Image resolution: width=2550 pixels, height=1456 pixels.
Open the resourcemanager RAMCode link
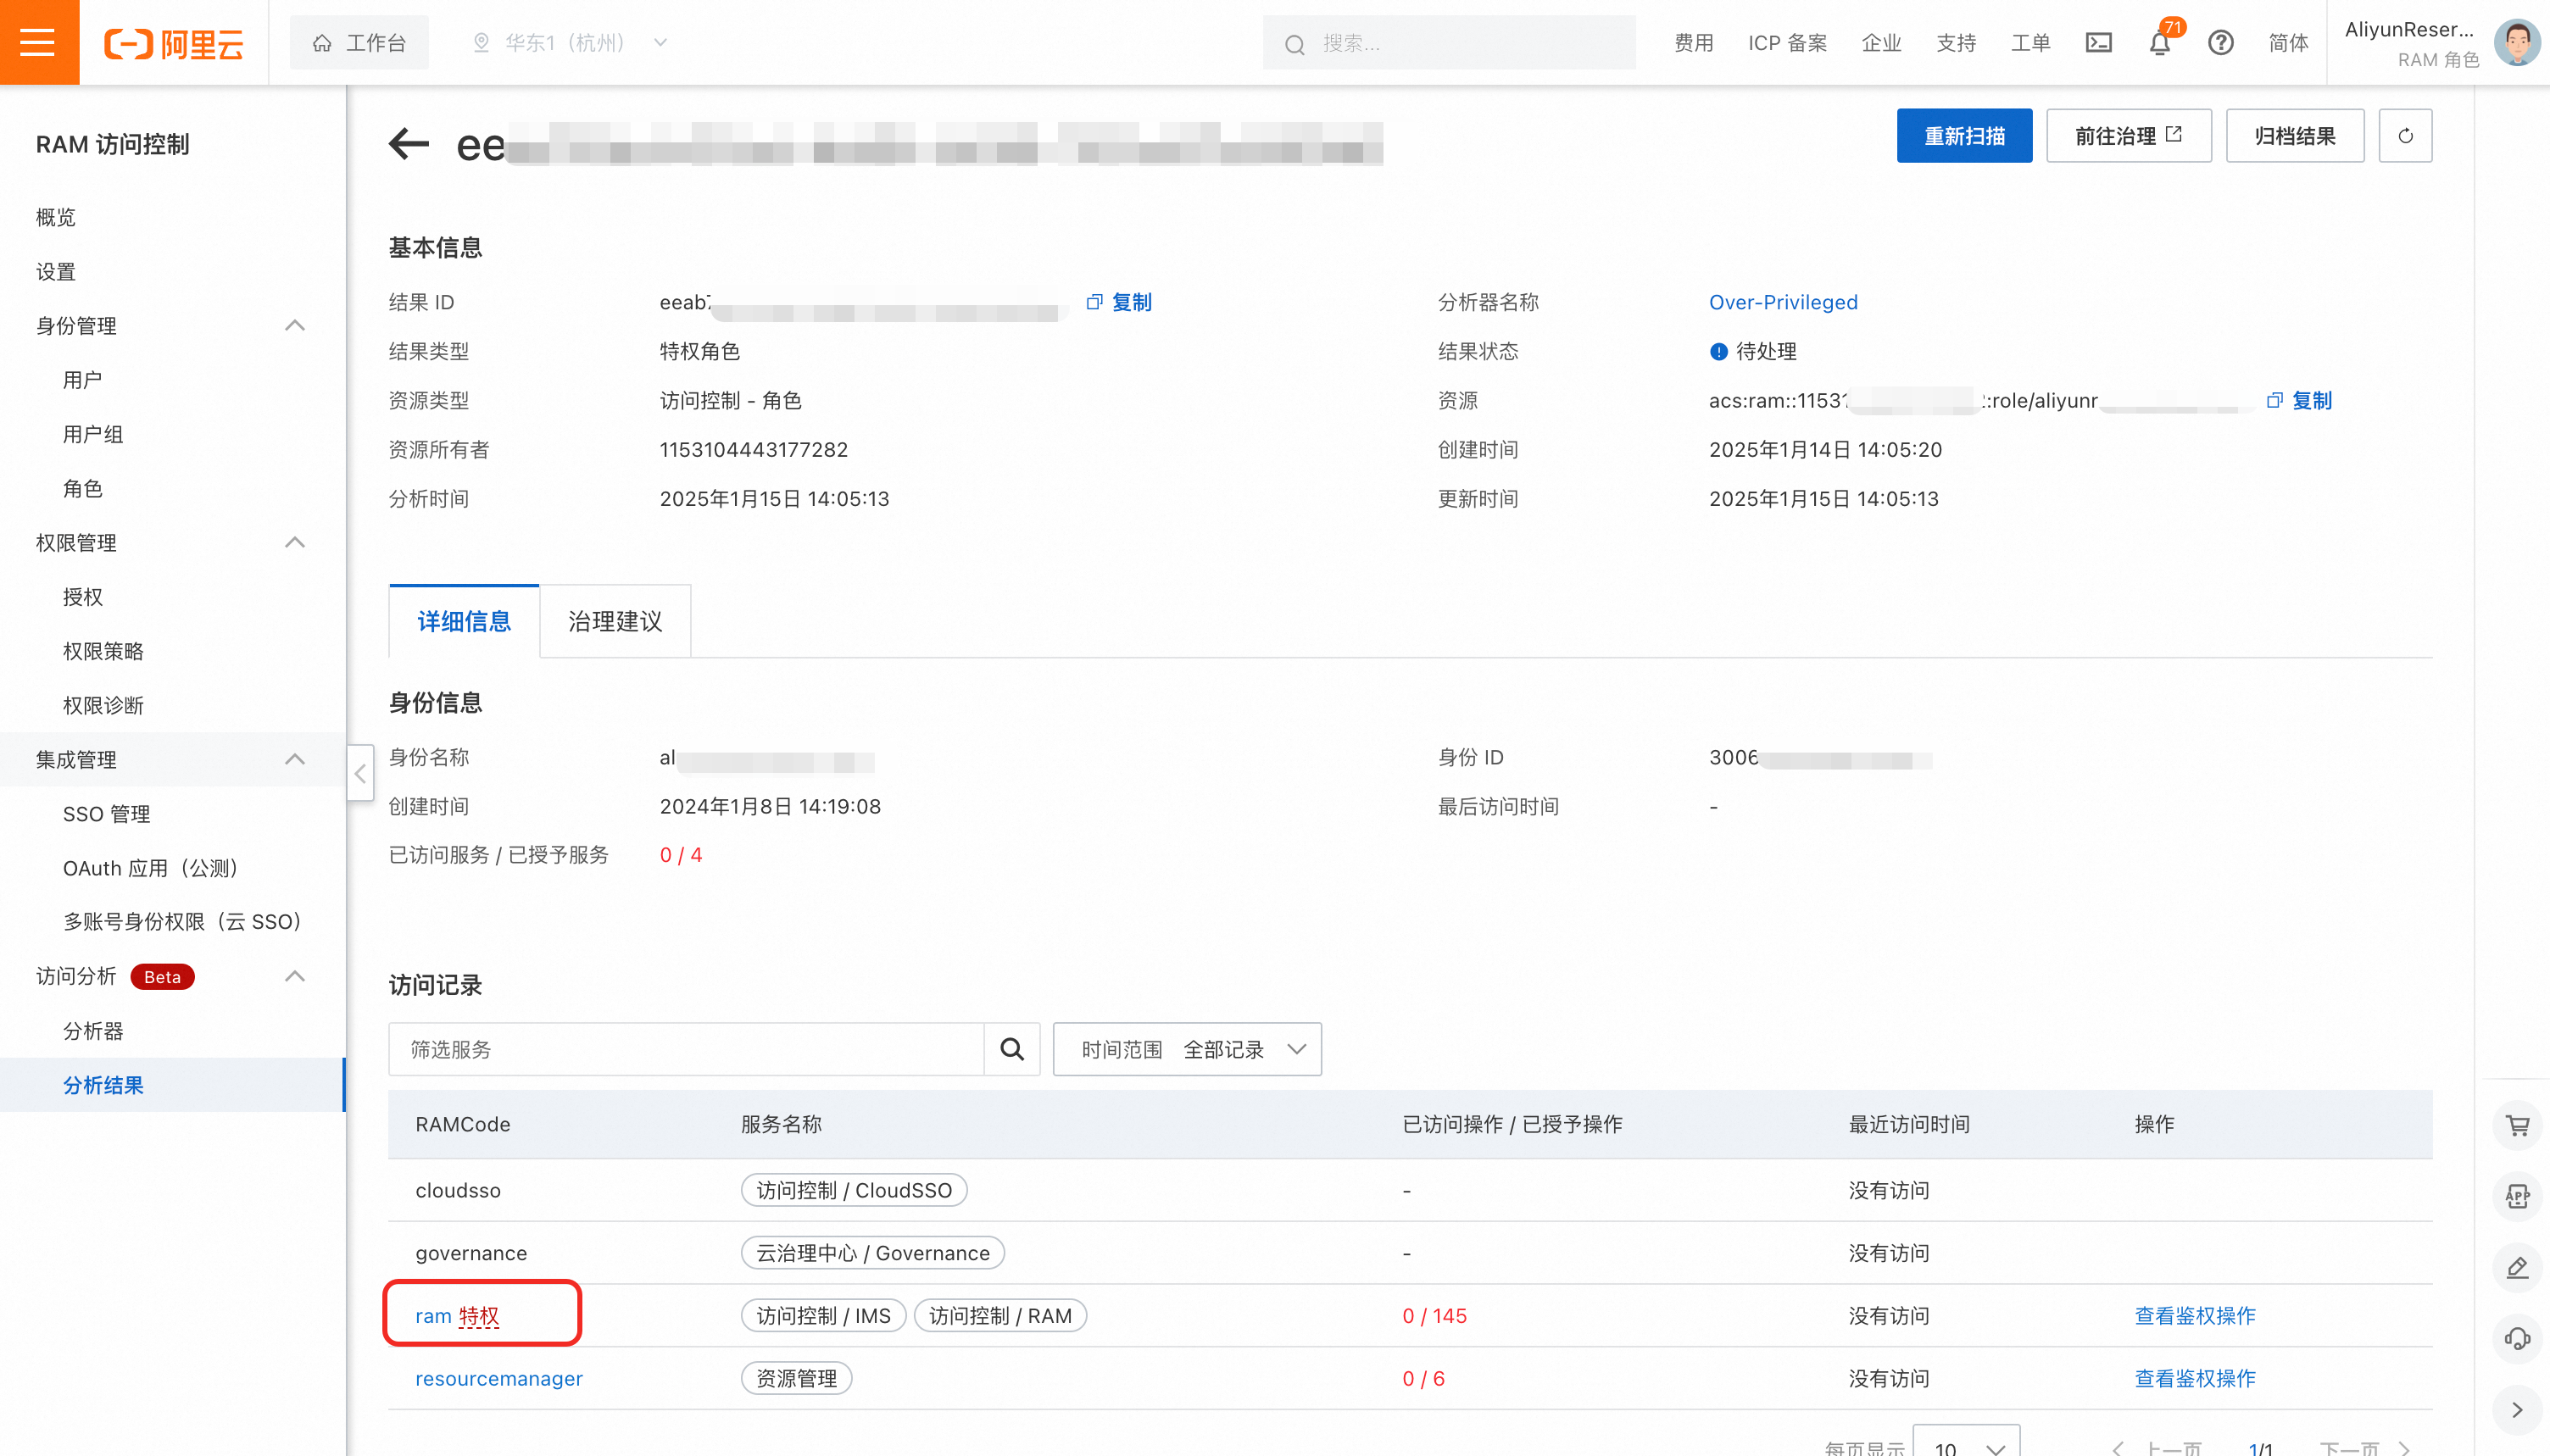tap(499, 1378)
